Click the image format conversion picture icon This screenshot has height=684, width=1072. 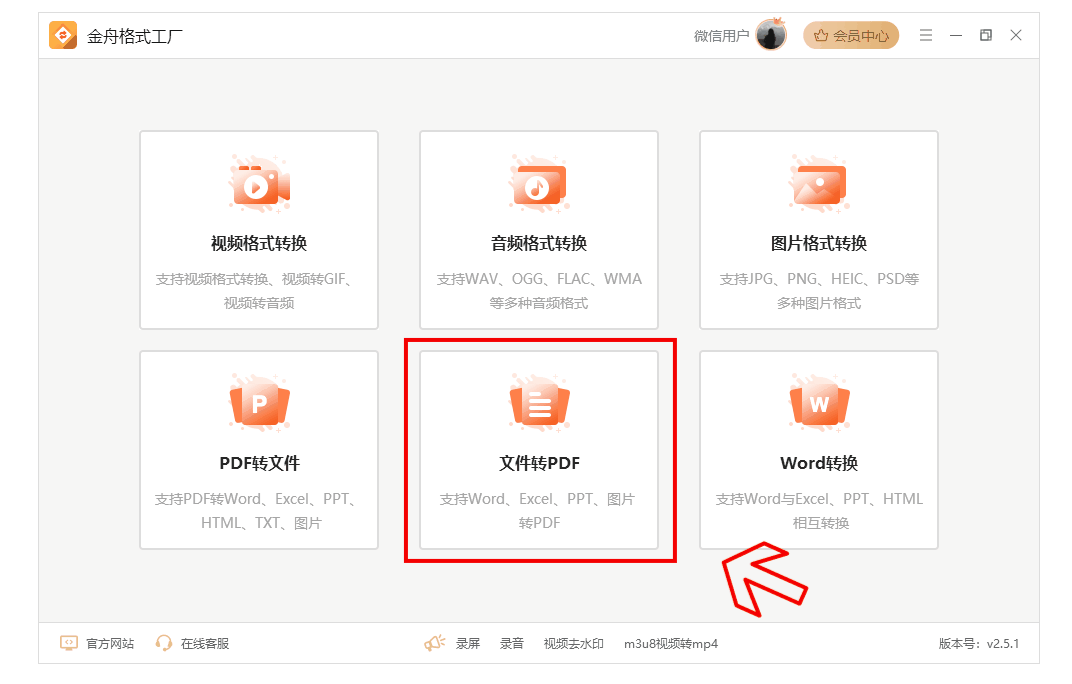(819, 184)
